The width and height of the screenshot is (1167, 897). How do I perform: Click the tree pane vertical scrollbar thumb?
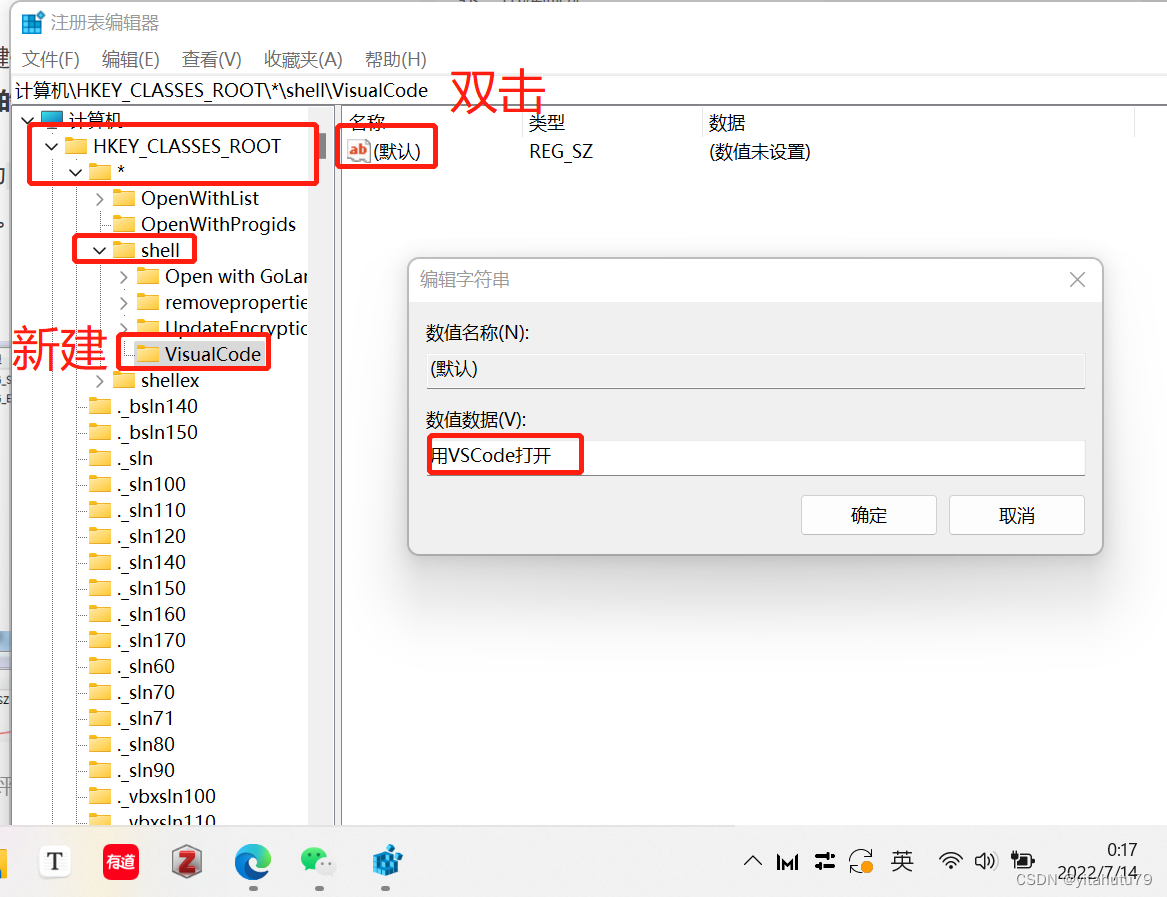tap(322, 146)
